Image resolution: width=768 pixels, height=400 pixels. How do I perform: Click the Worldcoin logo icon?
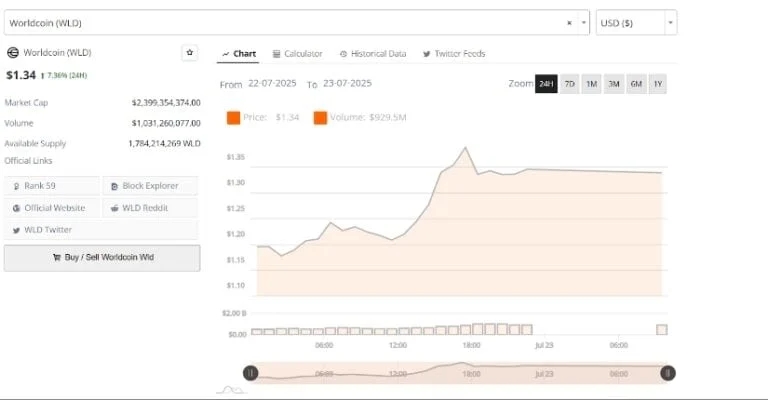[12, 53]
